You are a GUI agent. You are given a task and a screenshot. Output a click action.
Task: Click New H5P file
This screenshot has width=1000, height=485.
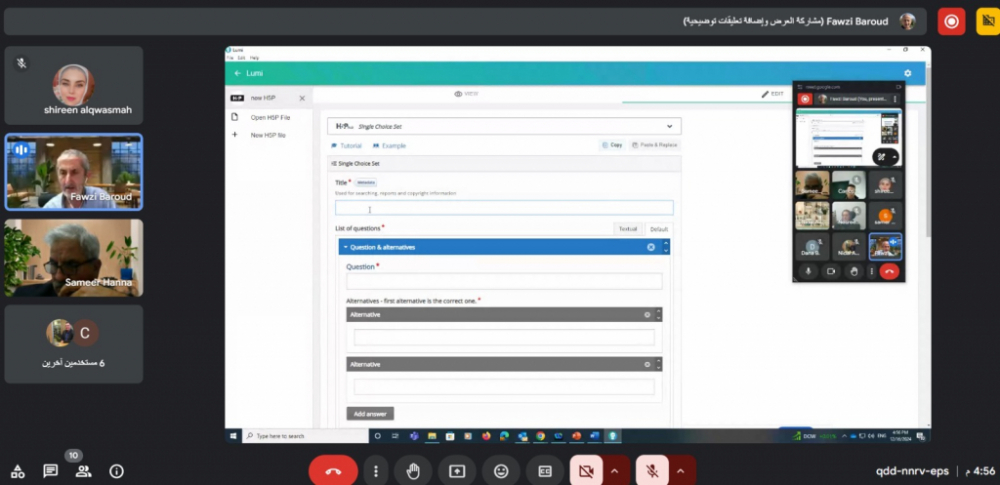click(x=268, y=135)
